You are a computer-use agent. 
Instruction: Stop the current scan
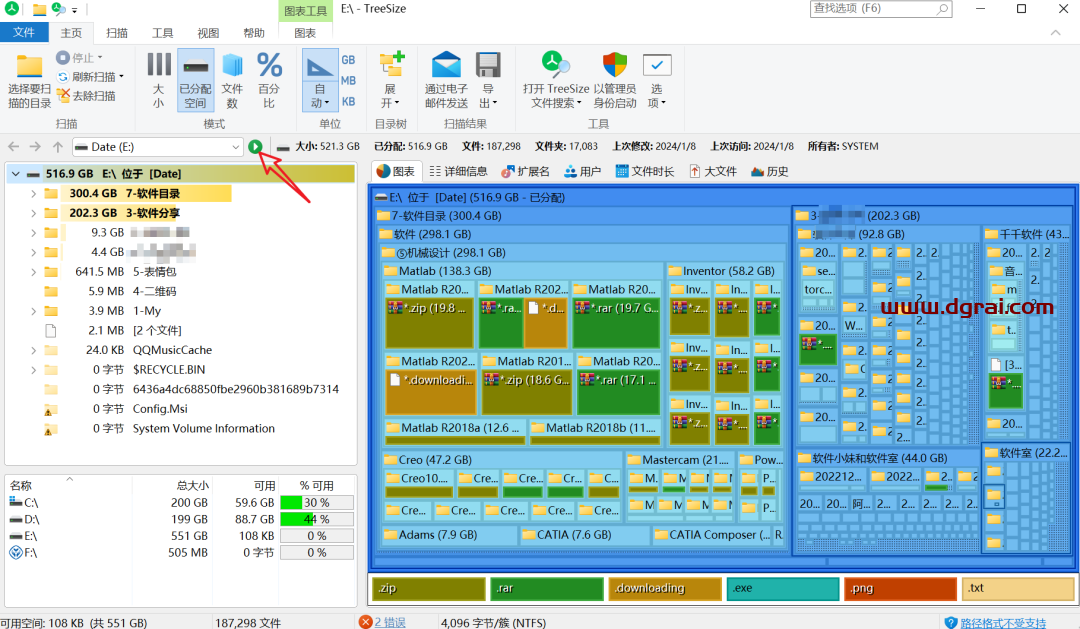pos(79,58)
